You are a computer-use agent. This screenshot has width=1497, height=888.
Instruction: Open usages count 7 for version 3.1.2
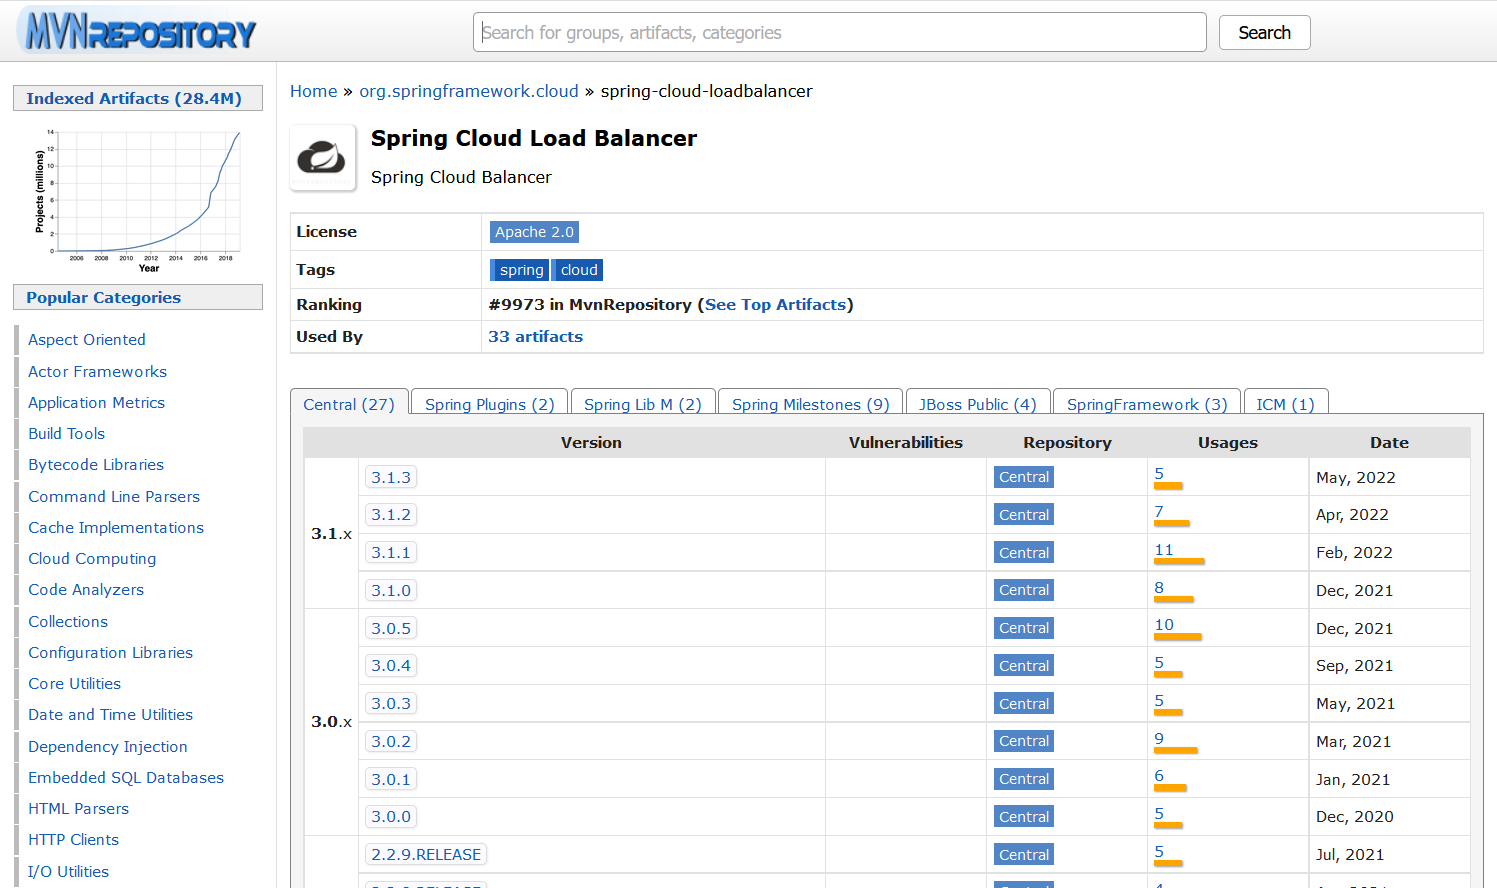point(1159,512)
